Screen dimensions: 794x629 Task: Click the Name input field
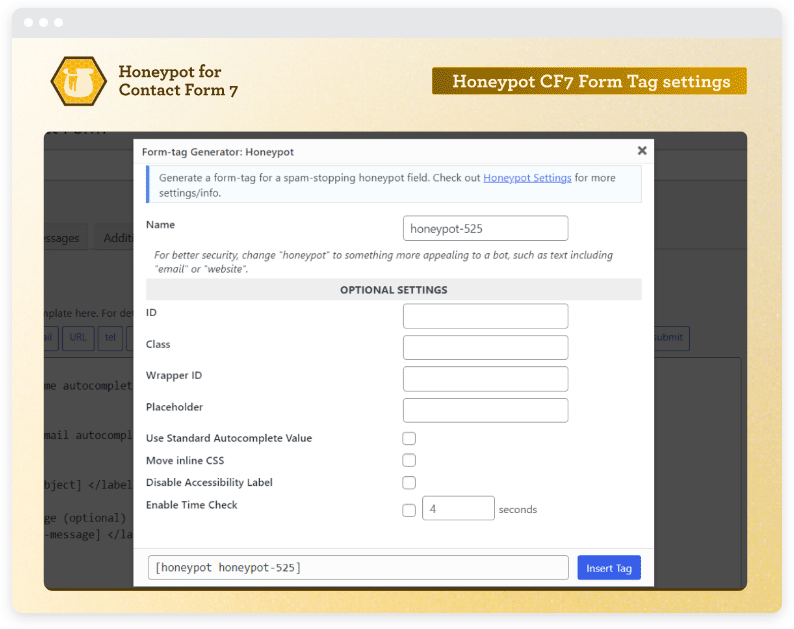click(485, 228)
